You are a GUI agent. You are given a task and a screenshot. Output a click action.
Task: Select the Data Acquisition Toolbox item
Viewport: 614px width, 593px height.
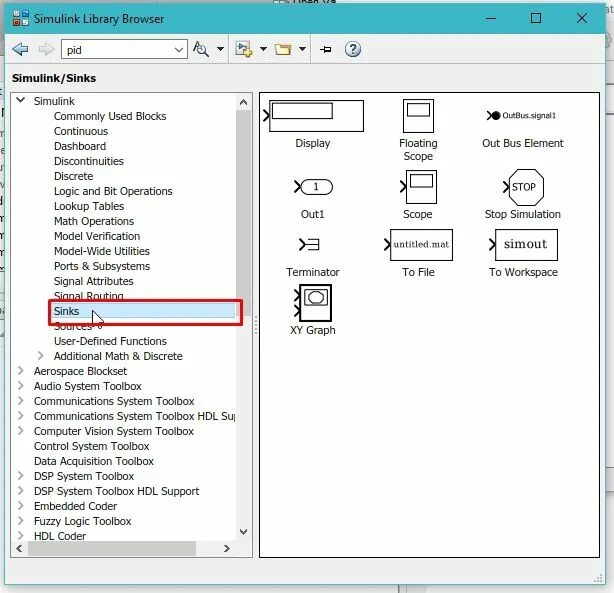(x=94, y=461)
